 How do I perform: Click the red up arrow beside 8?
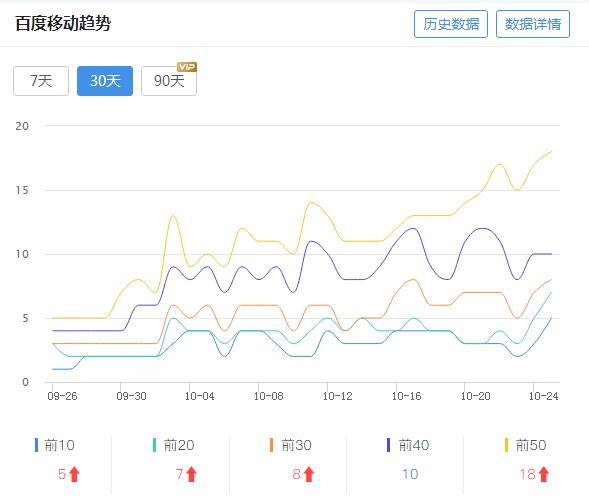[x=309, y=474]
